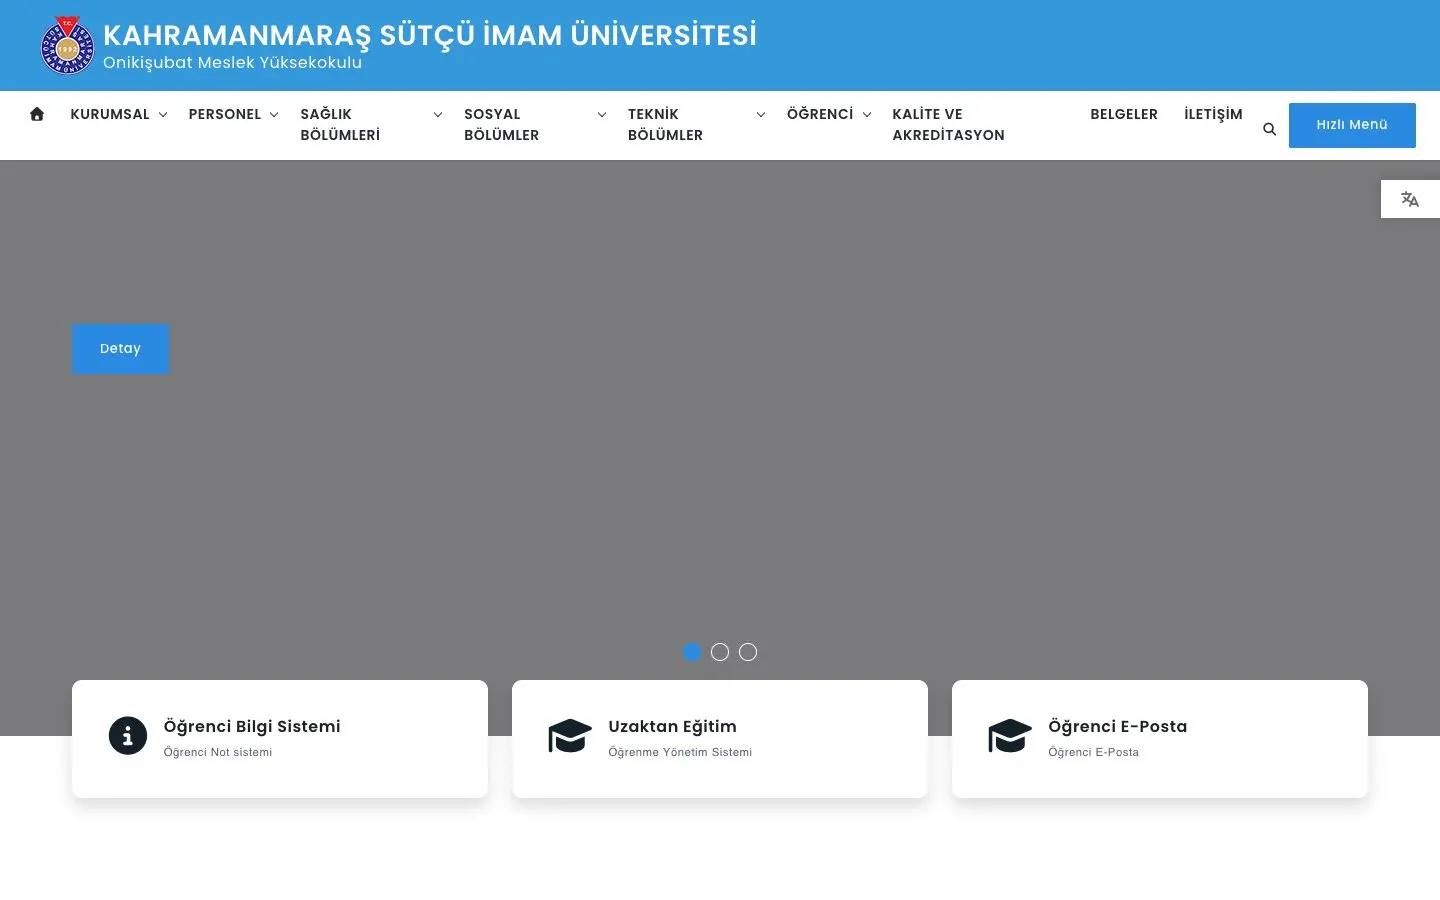Open the search magnifier icon
This screenshot has height=900, width=1440.
(1269, 129)
